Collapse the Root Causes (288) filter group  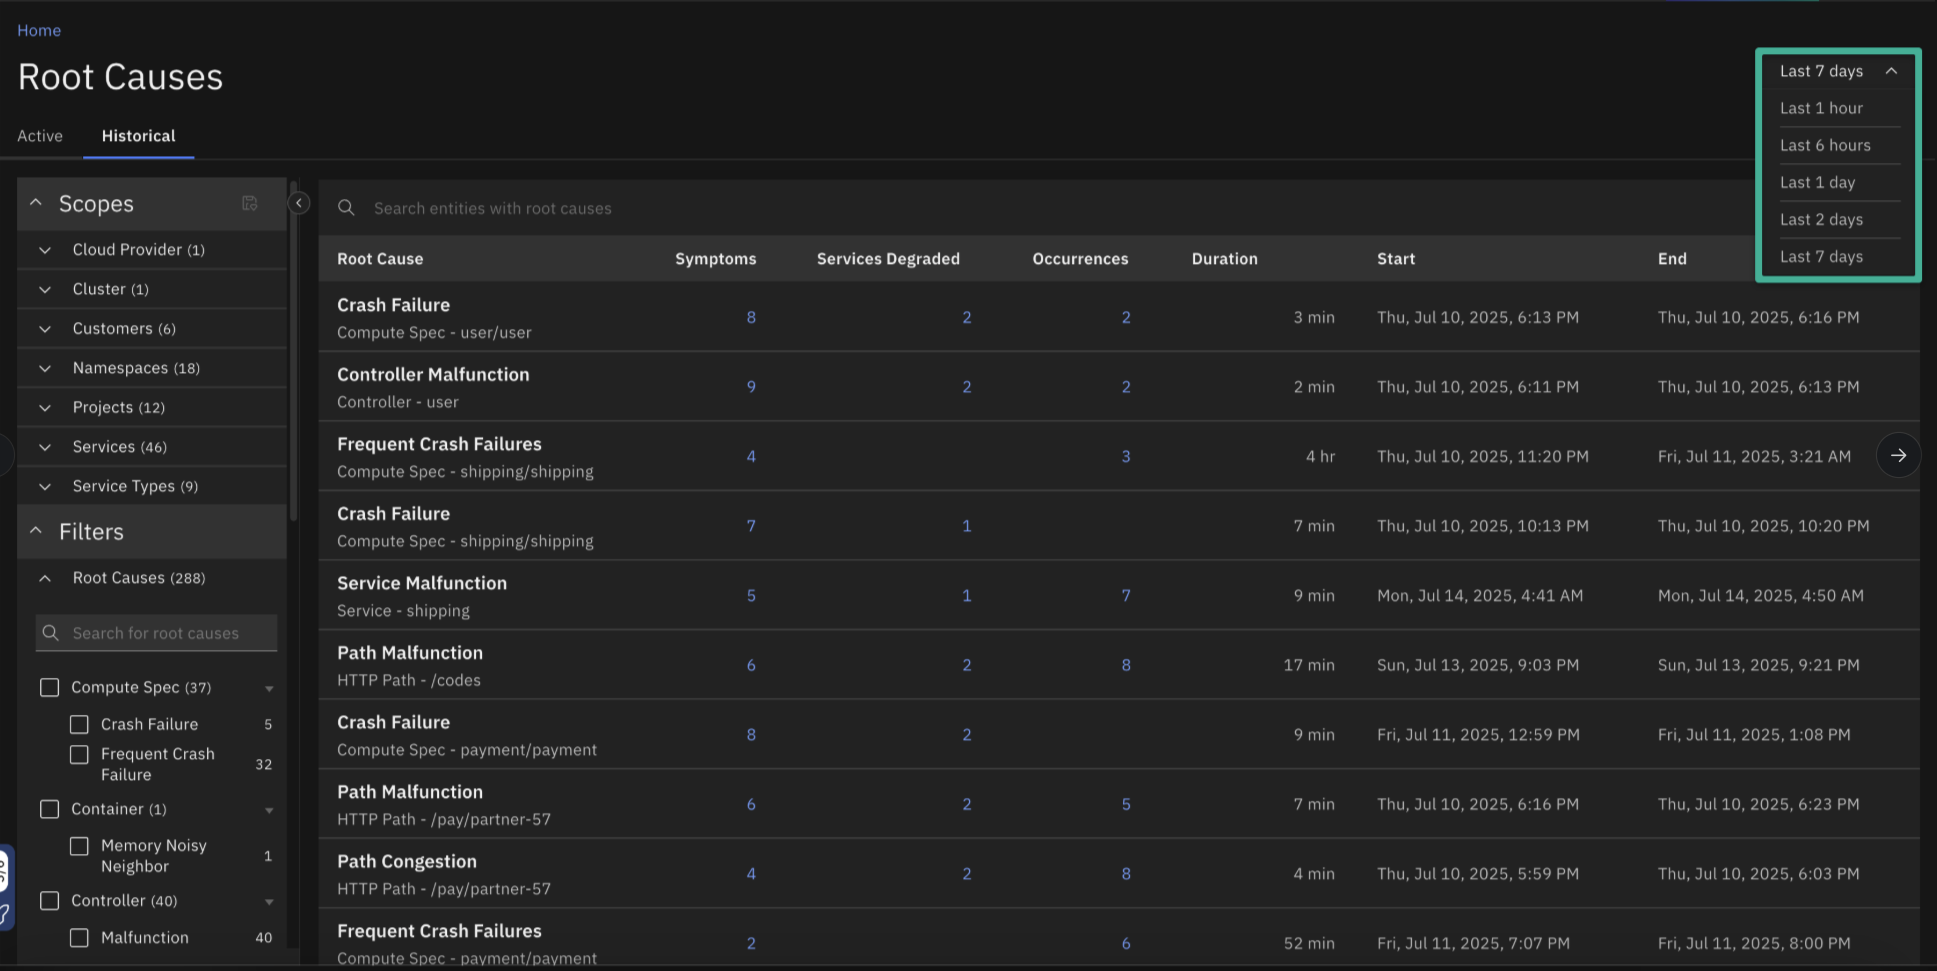(45, 578)
